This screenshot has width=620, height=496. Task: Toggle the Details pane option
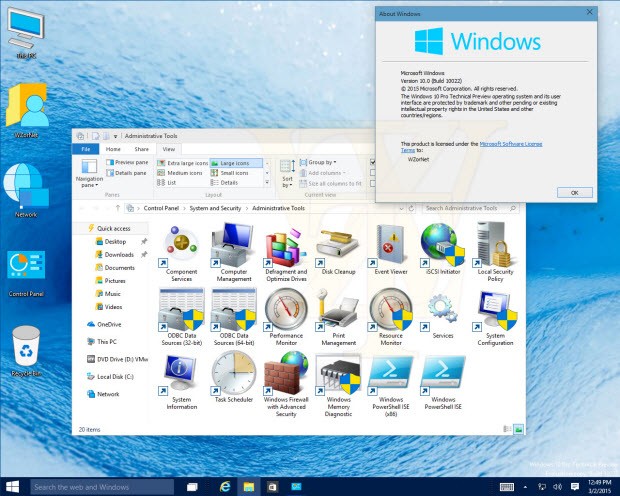(127, 173)
